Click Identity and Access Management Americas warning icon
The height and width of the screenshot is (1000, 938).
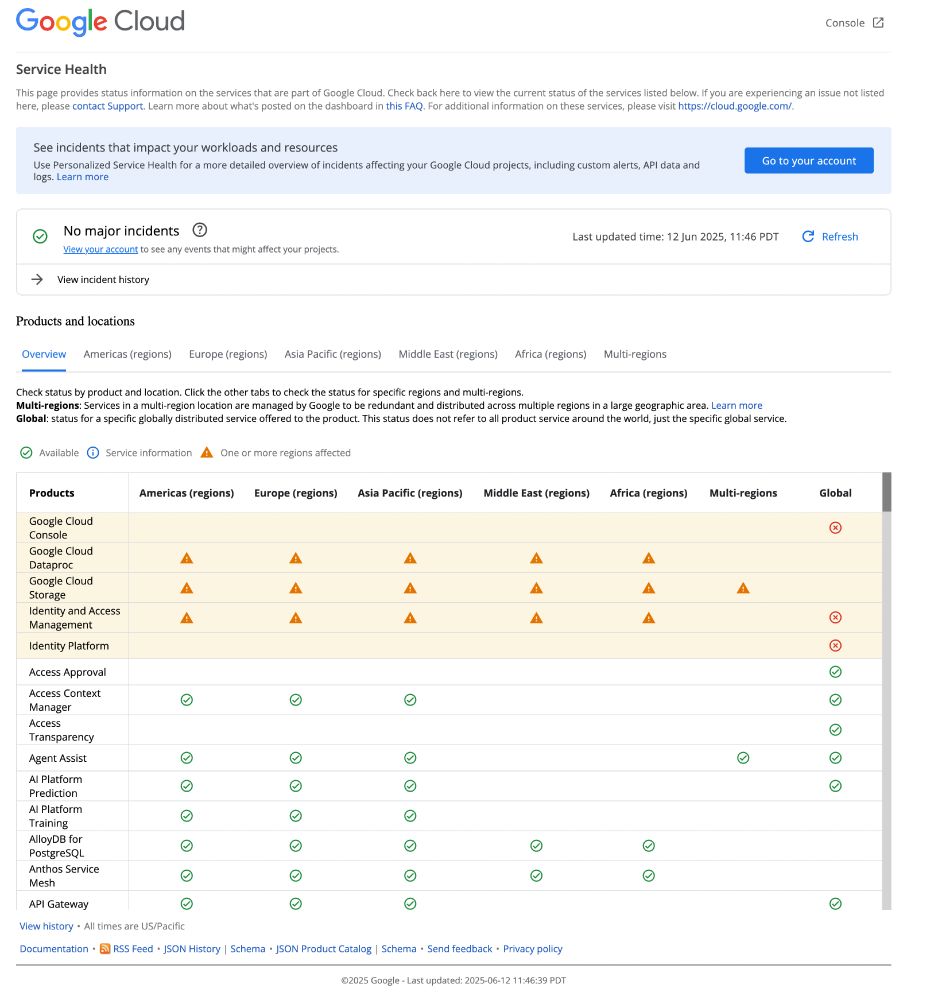[x=186, y=618]
